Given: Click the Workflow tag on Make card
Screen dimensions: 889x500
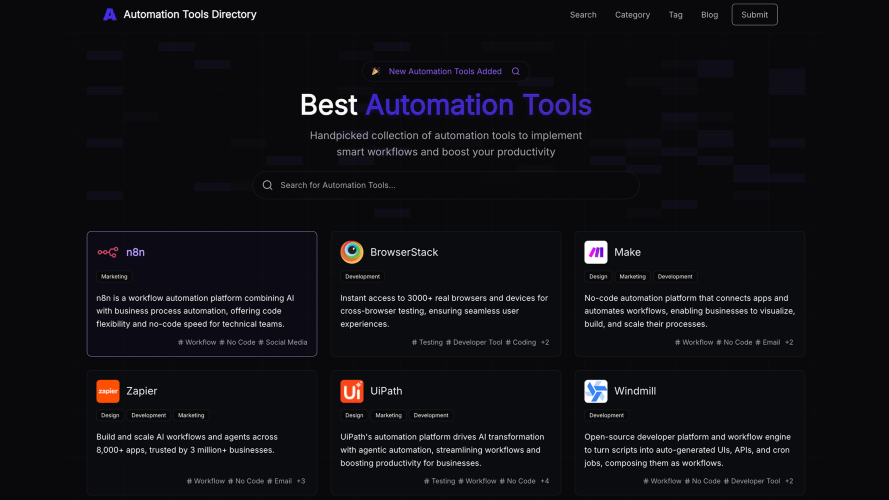Looking at the screenshot, I should (x=694, y=342).
